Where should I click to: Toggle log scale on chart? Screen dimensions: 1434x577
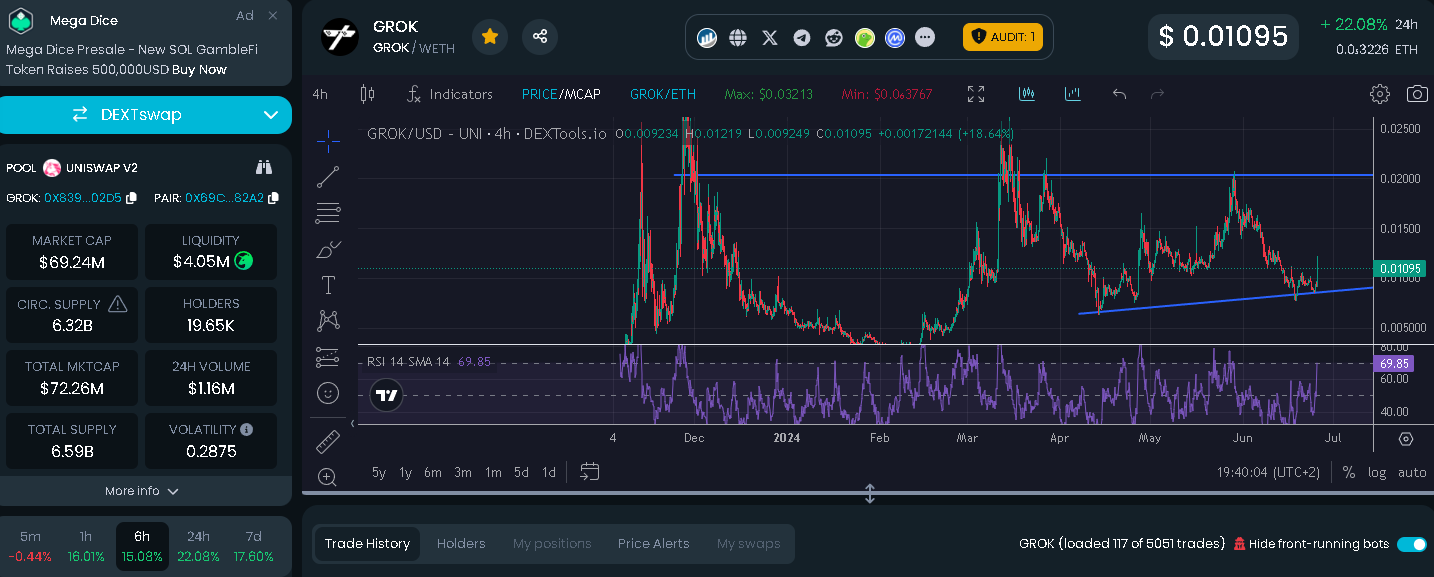[x=1377, y=472]
